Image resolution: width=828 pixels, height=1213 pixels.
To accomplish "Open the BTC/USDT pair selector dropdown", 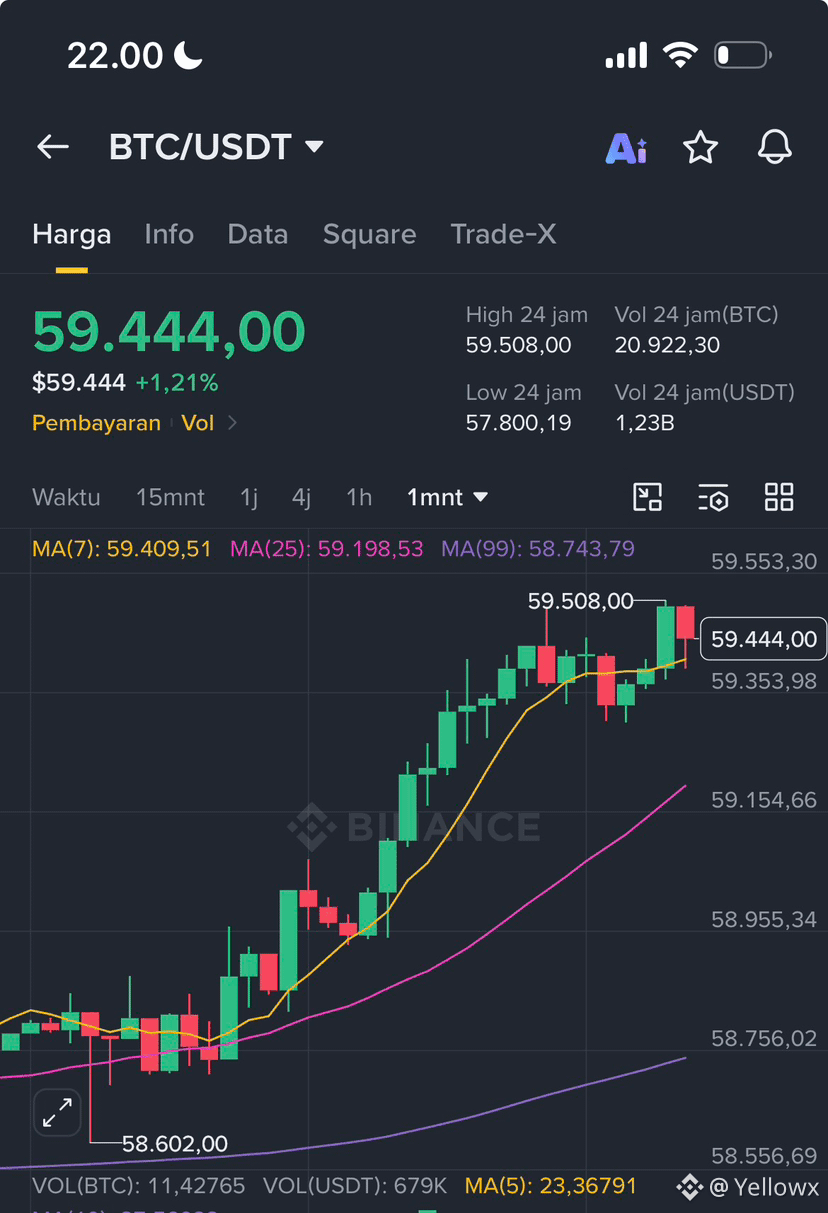I will coord(216,147).
